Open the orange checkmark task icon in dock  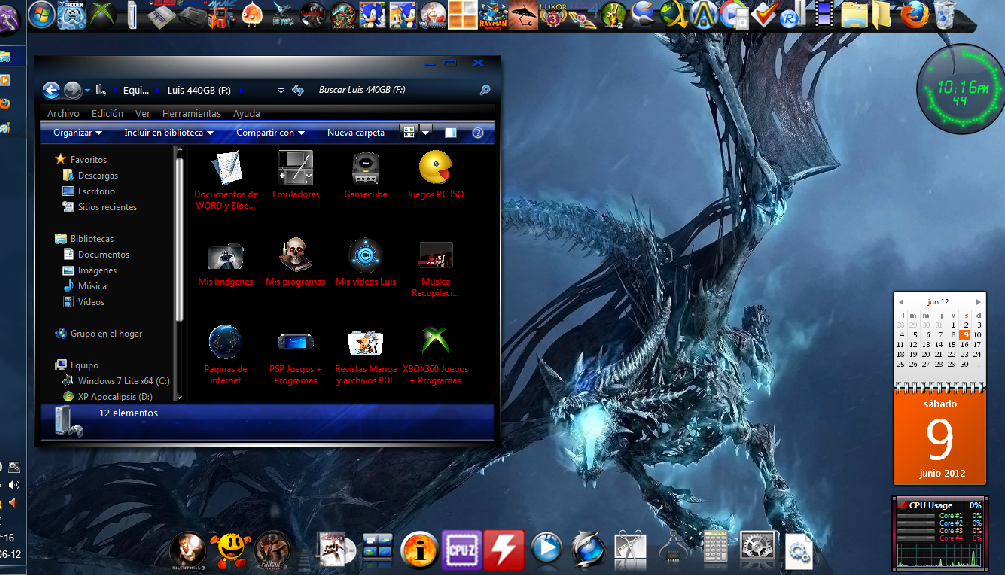click(764, 15)
